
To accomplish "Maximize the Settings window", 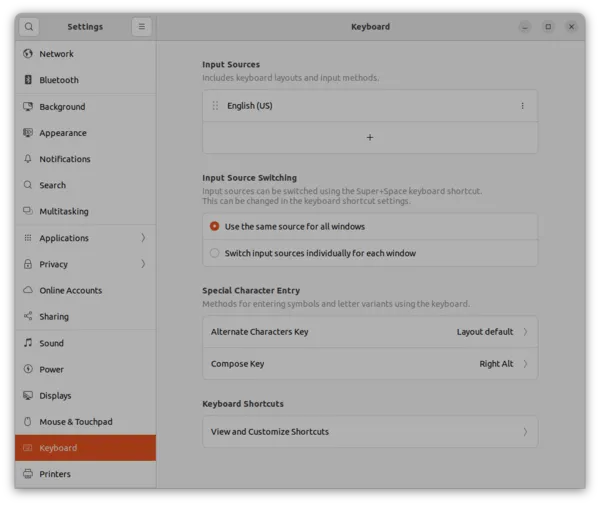I will [x=548, y=27].
